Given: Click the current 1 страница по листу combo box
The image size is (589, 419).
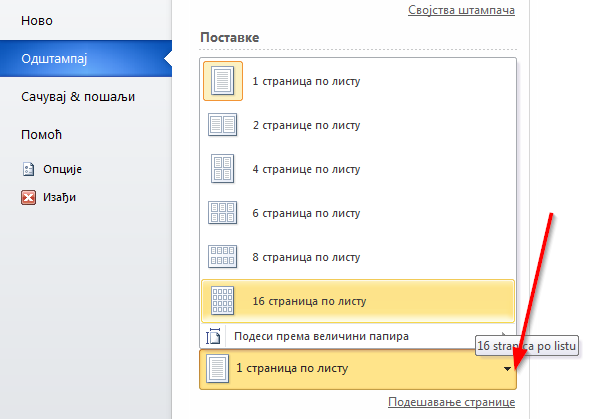Looking at the screenshot, I should pyautogui.click(x=358, y=369).
